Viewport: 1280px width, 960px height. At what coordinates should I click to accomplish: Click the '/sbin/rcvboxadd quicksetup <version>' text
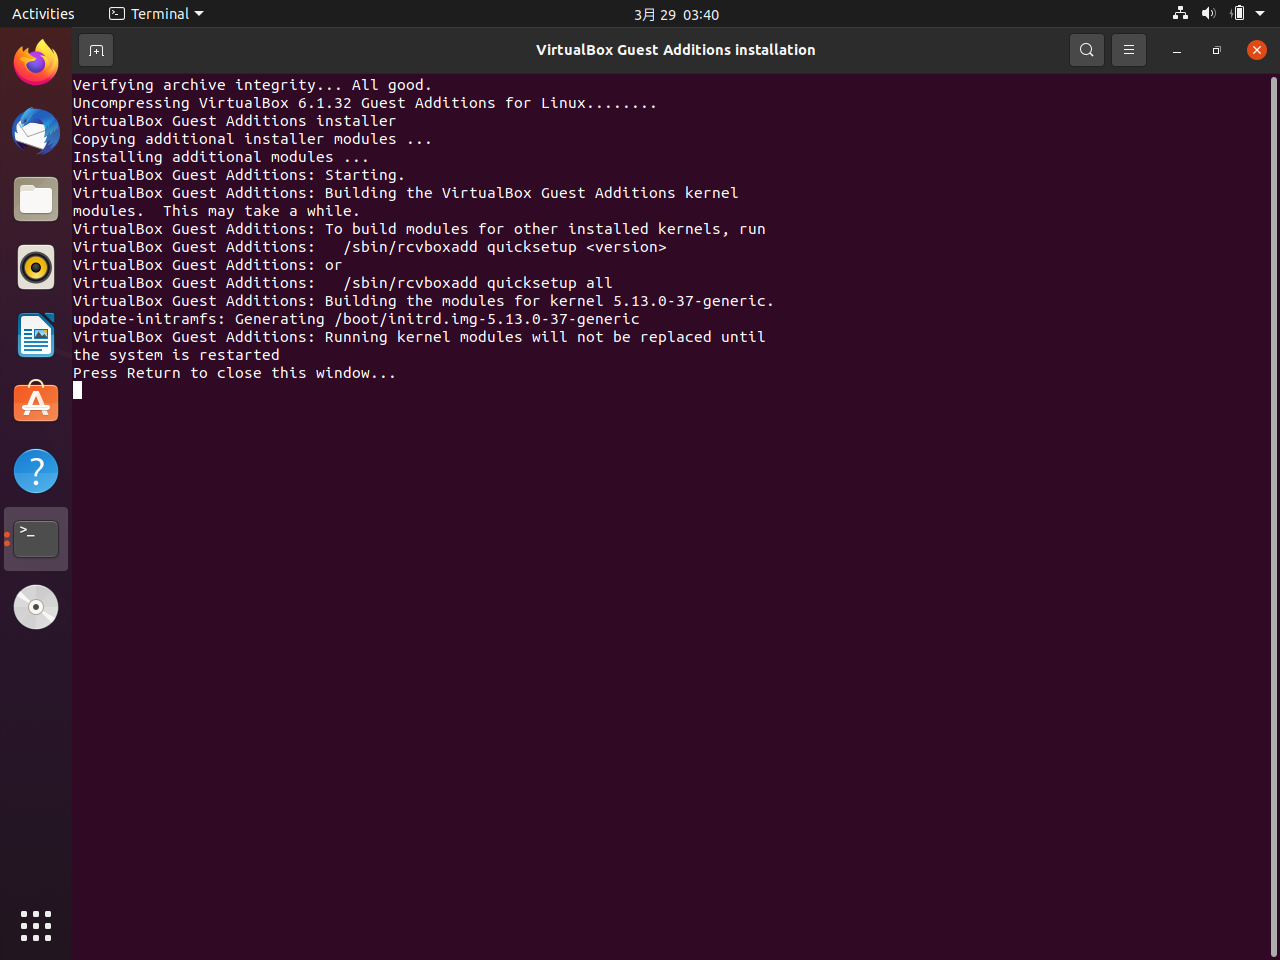click(505, 247)
